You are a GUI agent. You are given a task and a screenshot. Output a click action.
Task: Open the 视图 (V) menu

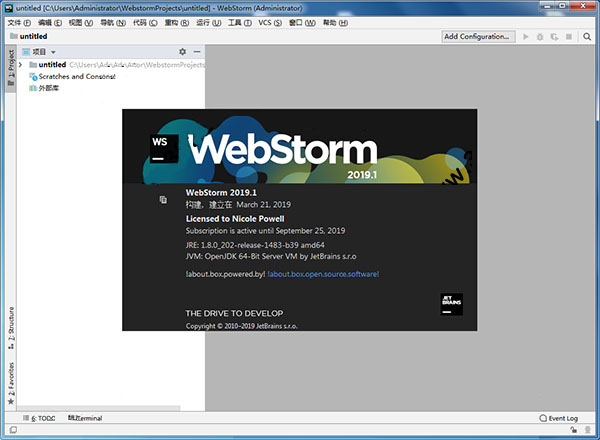pos(81,23)
